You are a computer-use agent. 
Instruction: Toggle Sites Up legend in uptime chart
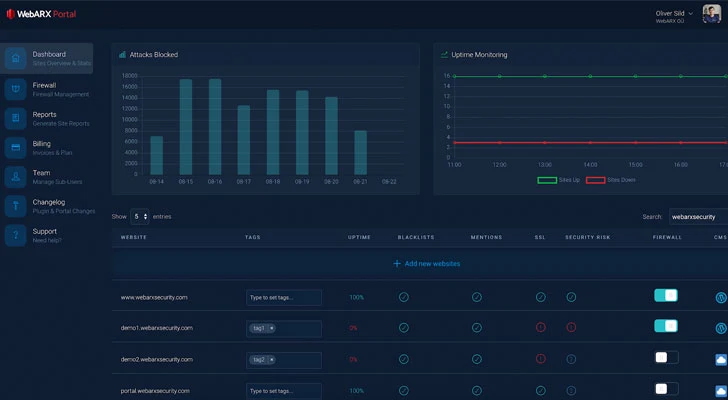[559, 180]
